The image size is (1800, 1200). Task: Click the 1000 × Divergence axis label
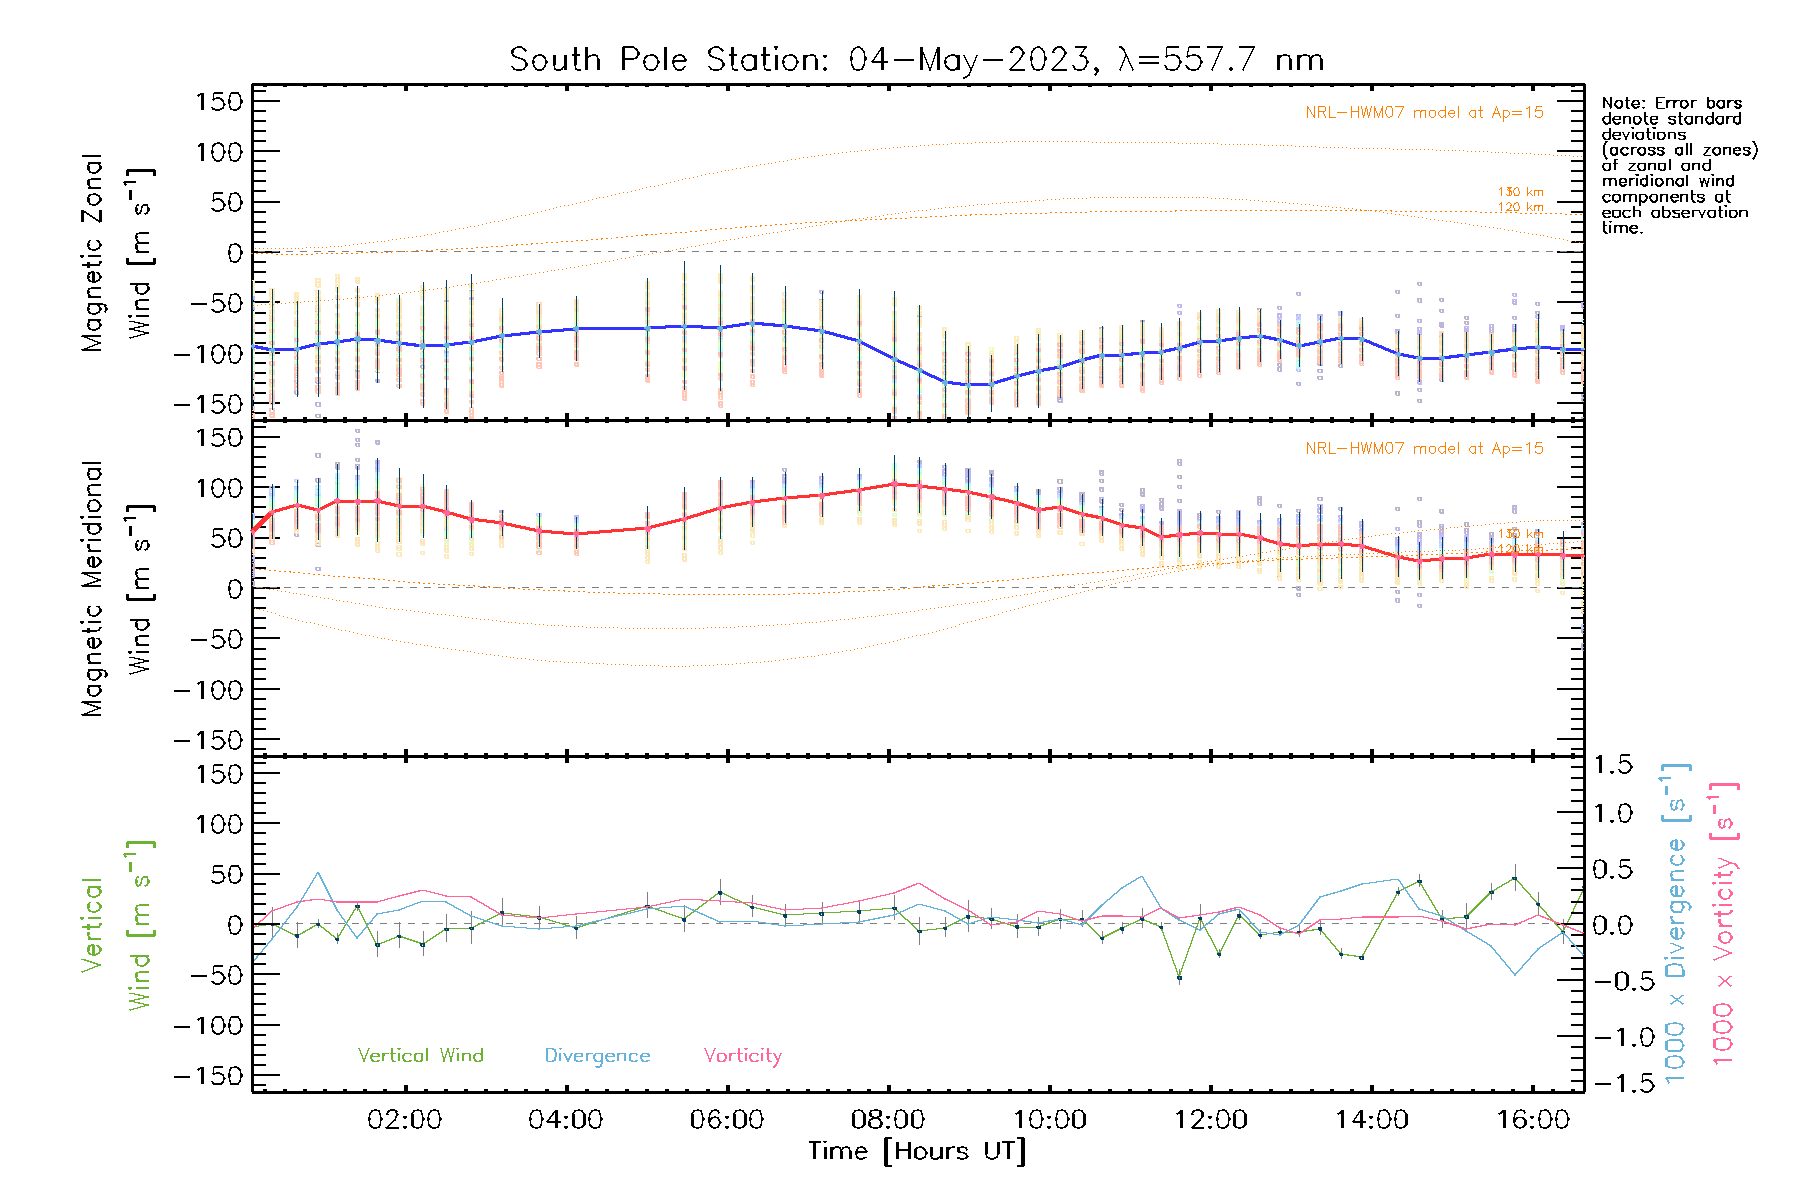(1675, 925)
